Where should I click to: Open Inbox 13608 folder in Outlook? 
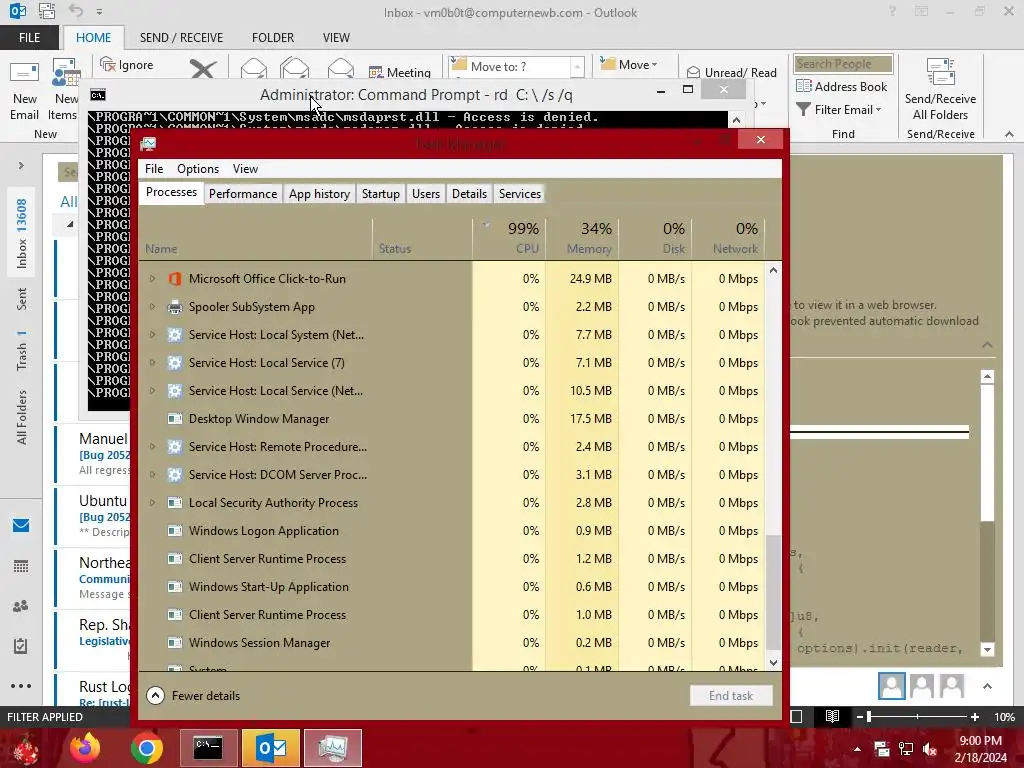click(x=21, y=233)
